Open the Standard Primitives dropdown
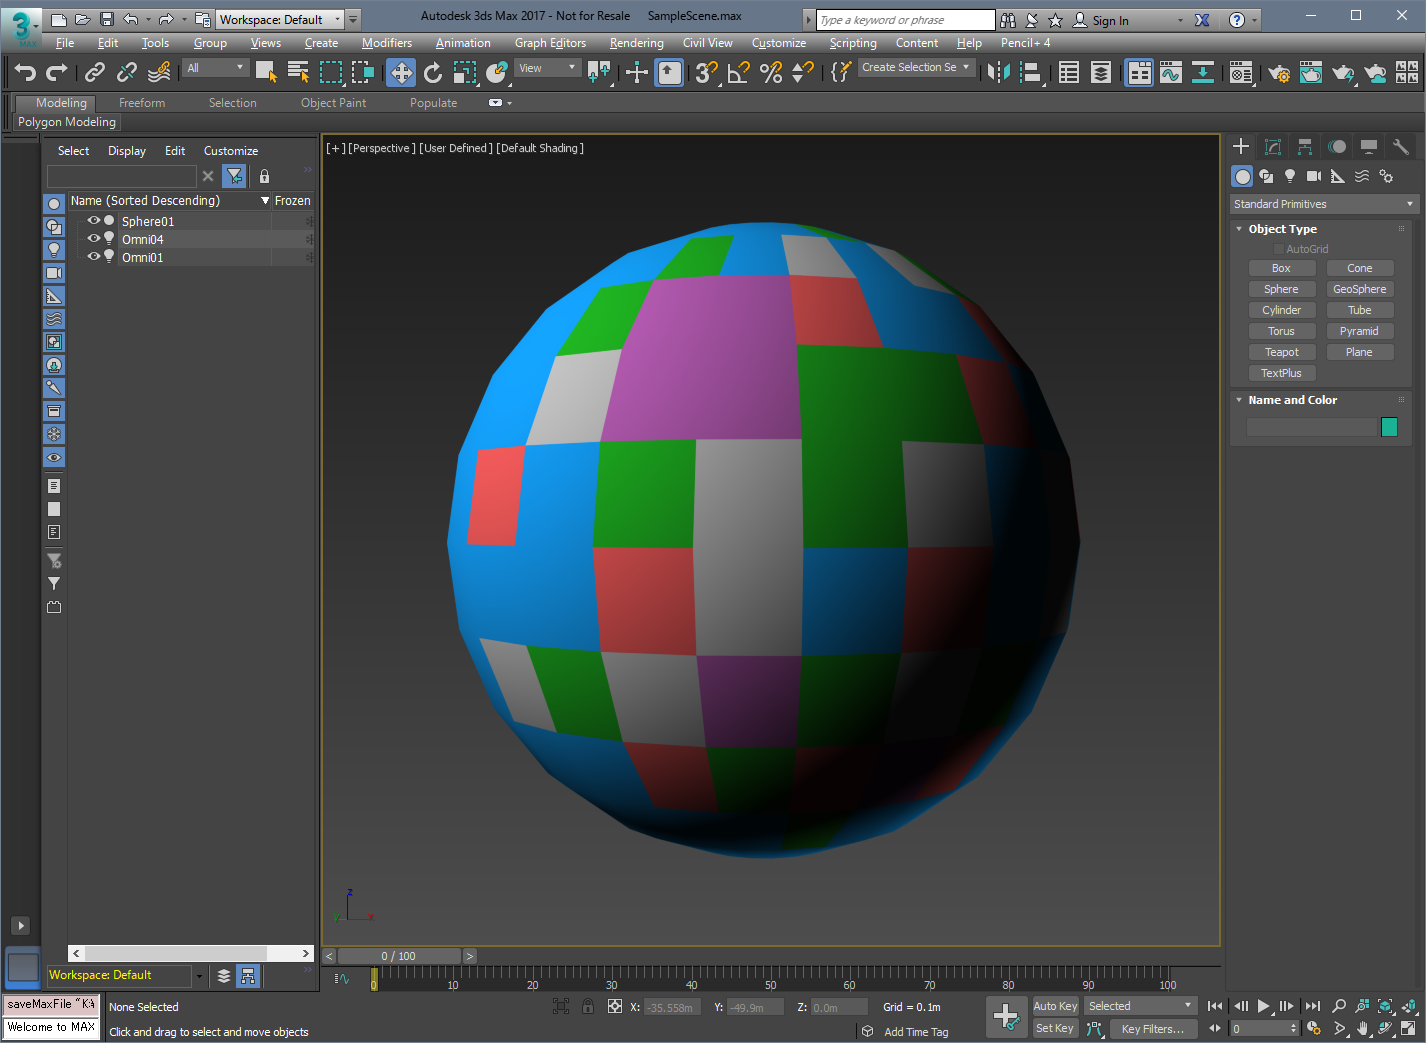Viewport: 1426px width, 1043px height. pyautogui.click(x=1324, y=204)
